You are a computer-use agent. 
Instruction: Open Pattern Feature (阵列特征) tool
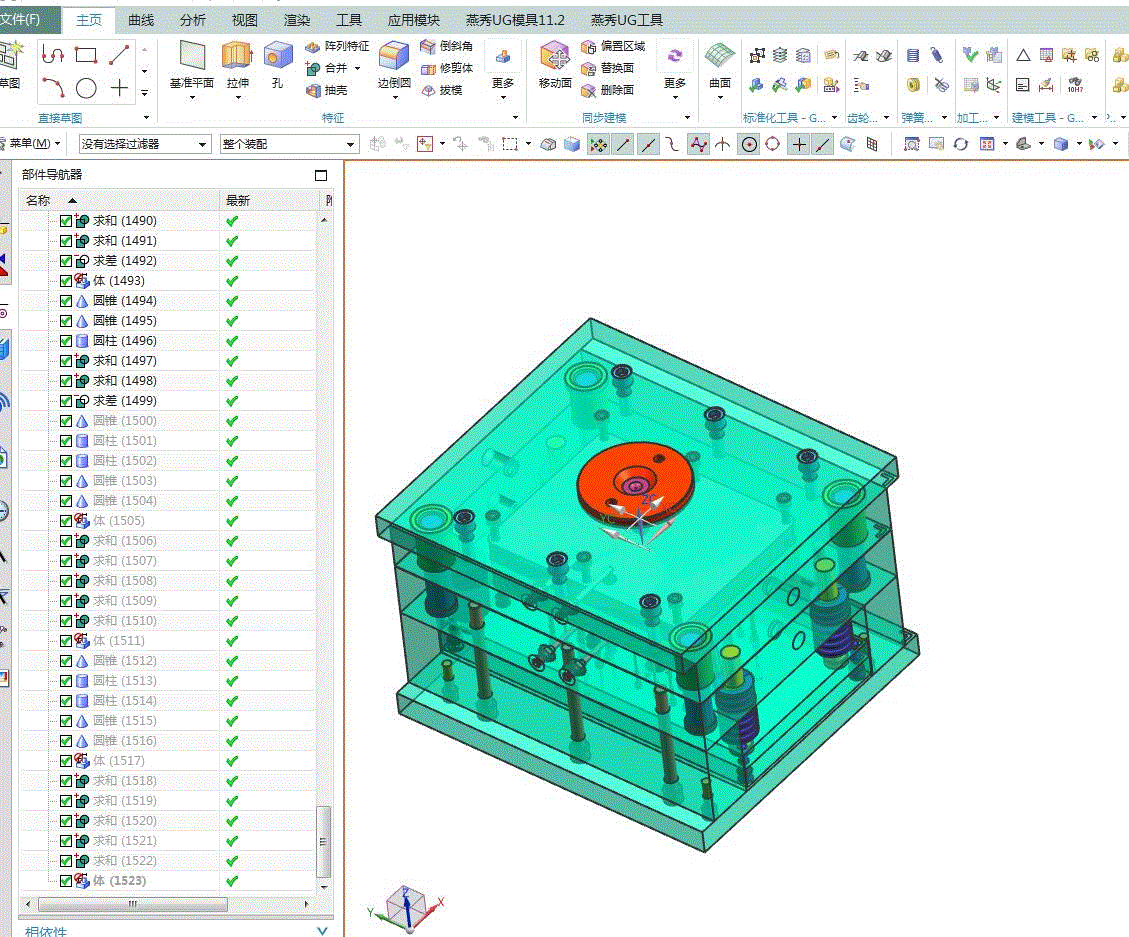pyautogui.click(x=337, y=46)
